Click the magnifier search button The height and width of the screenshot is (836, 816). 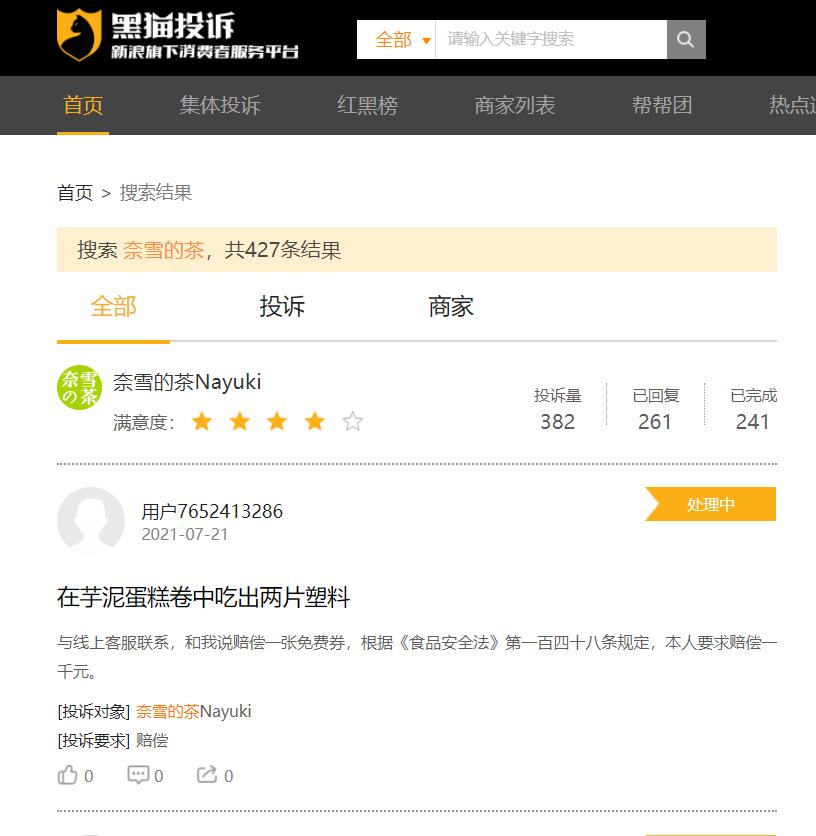[686, 39]
